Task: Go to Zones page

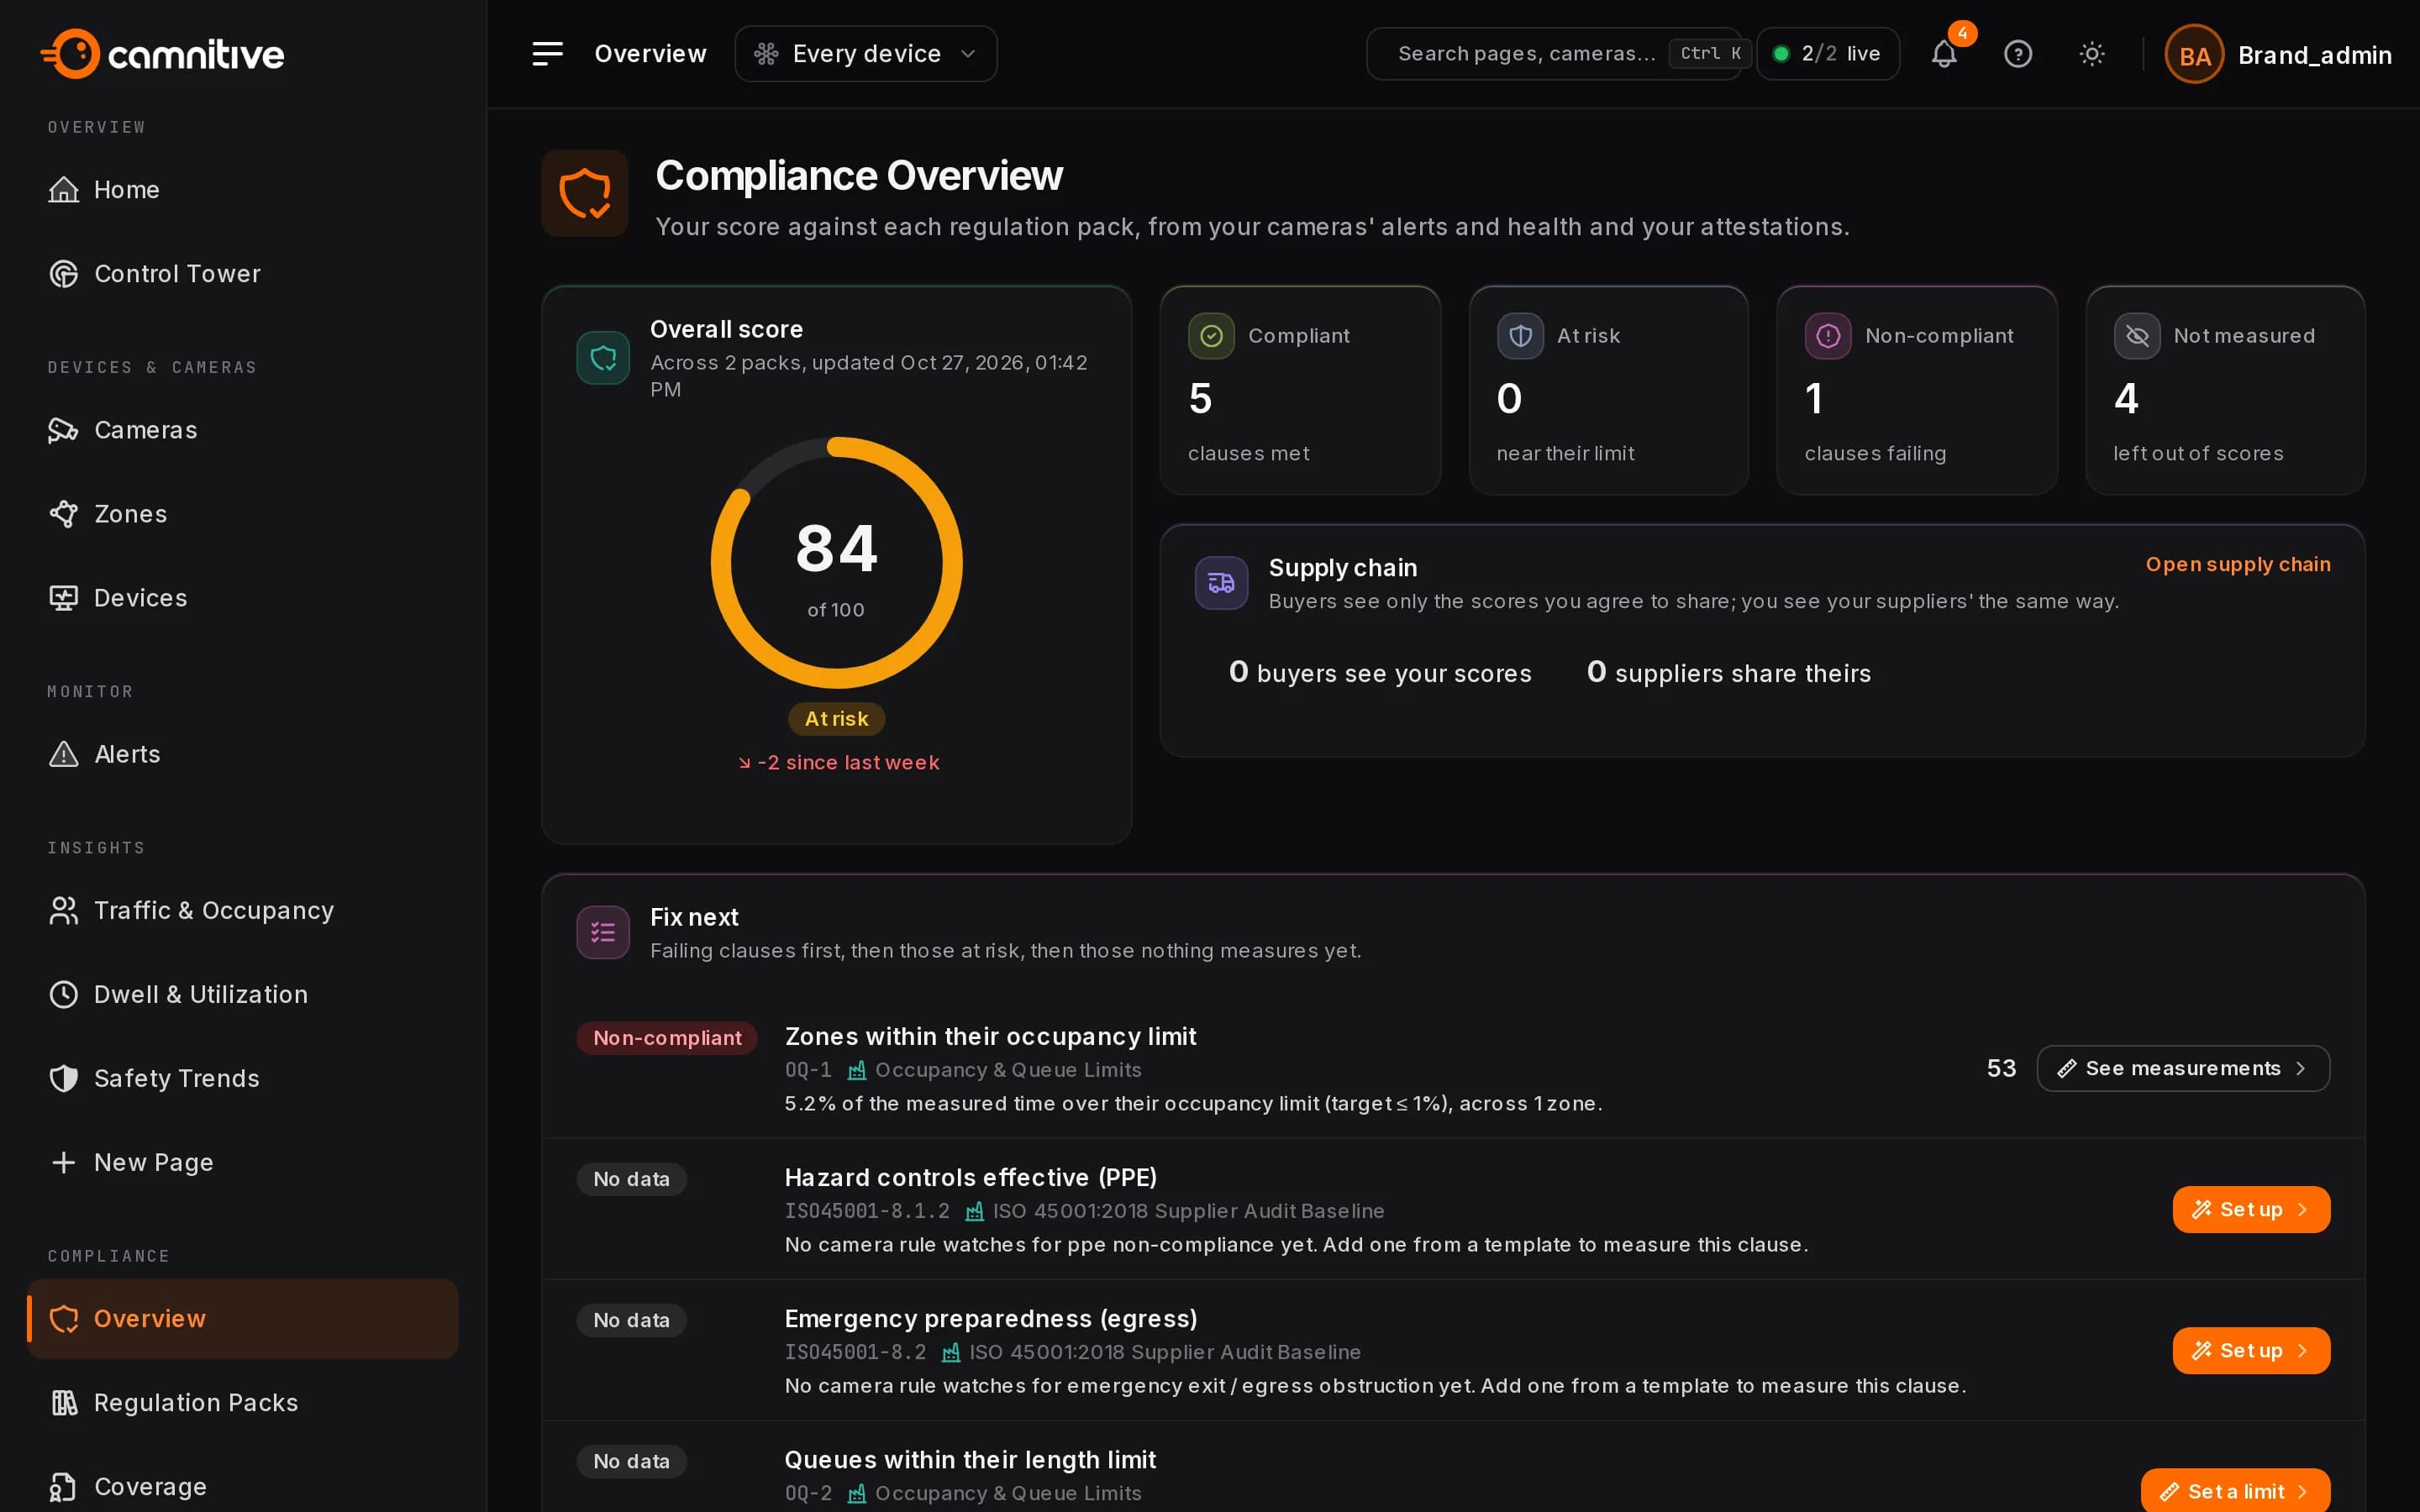Action: click(242, 514)
